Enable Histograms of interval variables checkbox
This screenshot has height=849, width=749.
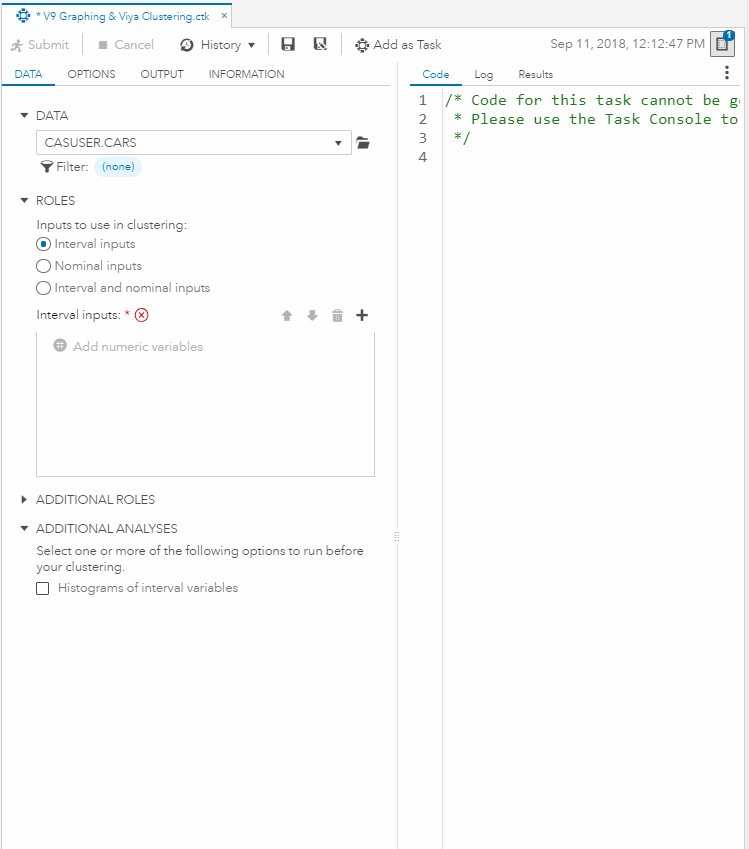click(x=43, y=589)
